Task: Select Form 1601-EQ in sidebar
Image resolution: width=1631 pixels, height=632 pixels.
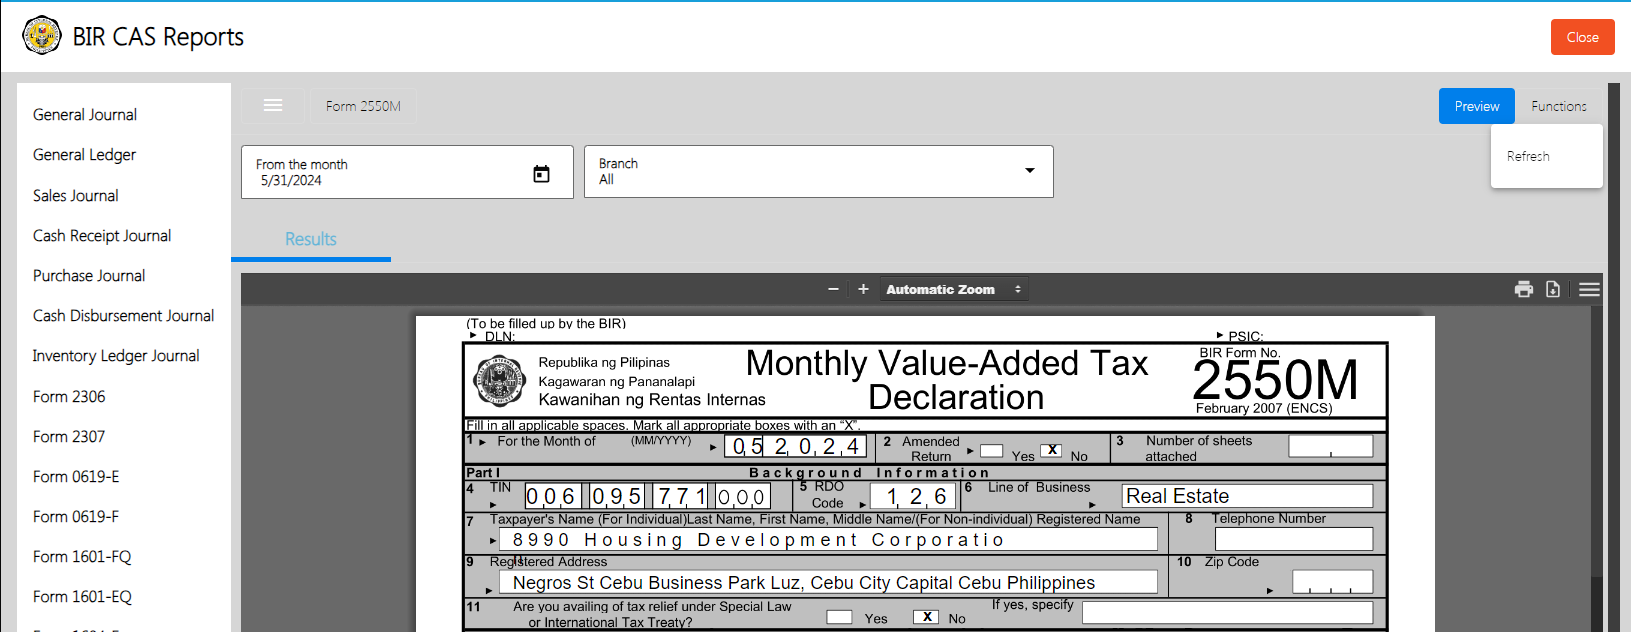Action: coord(82,597)
